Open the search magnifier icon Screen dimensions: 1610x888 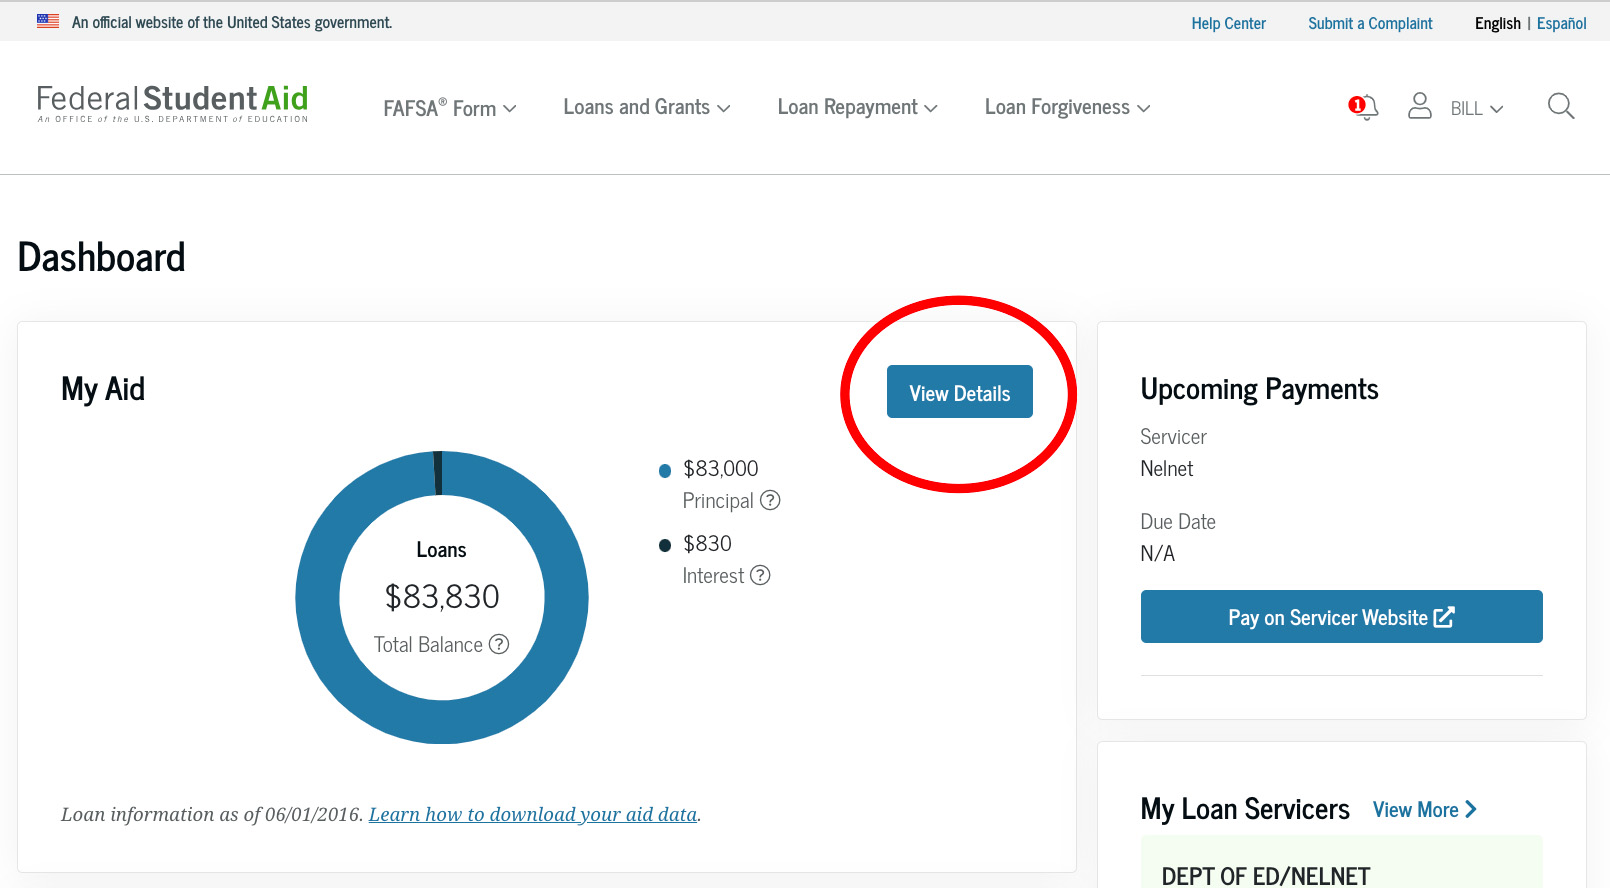[1560, 106]
